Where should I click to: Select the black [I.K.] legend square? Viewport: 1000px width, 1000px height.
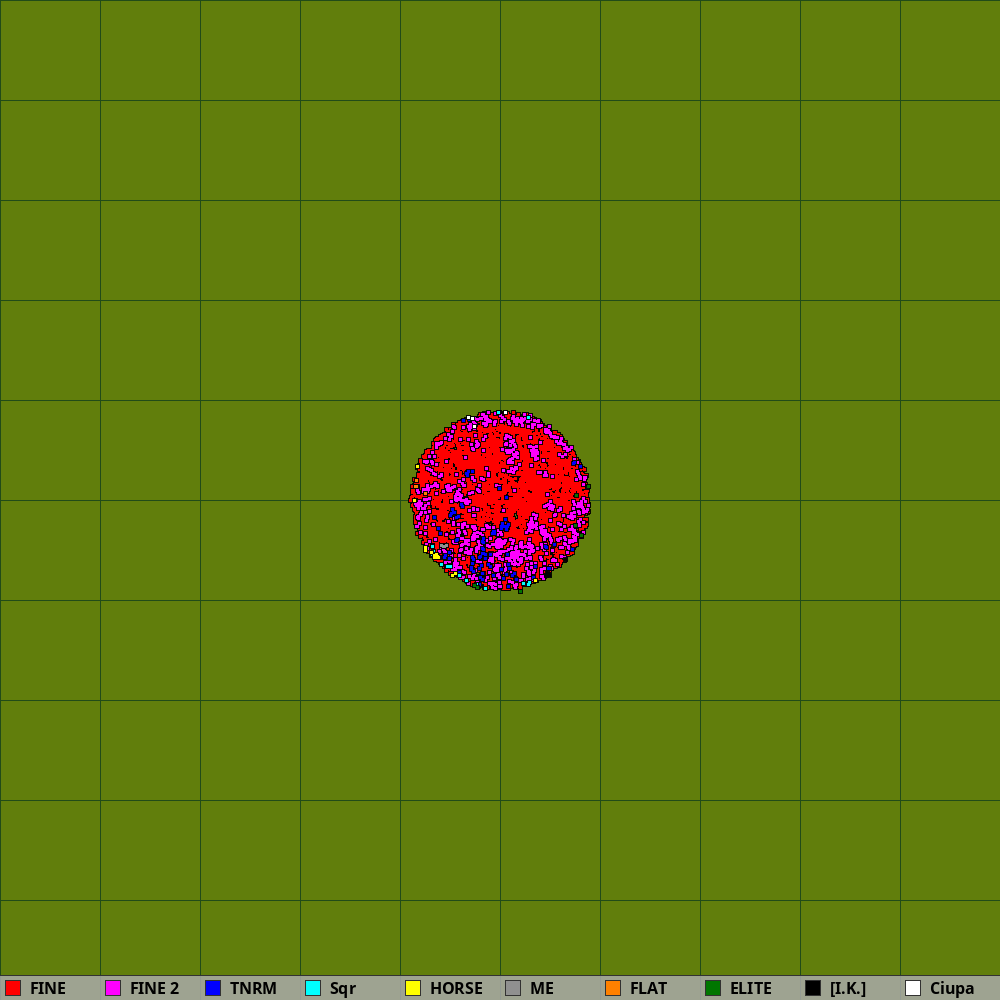pyautogui.click(x=813, y=988)
